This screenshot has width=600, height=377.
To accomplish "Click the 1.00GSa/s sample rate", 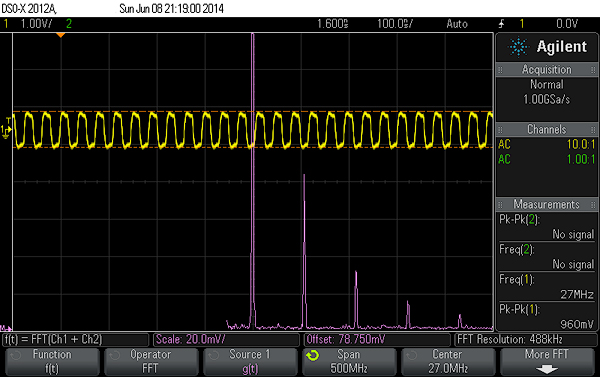I will 547,100.
